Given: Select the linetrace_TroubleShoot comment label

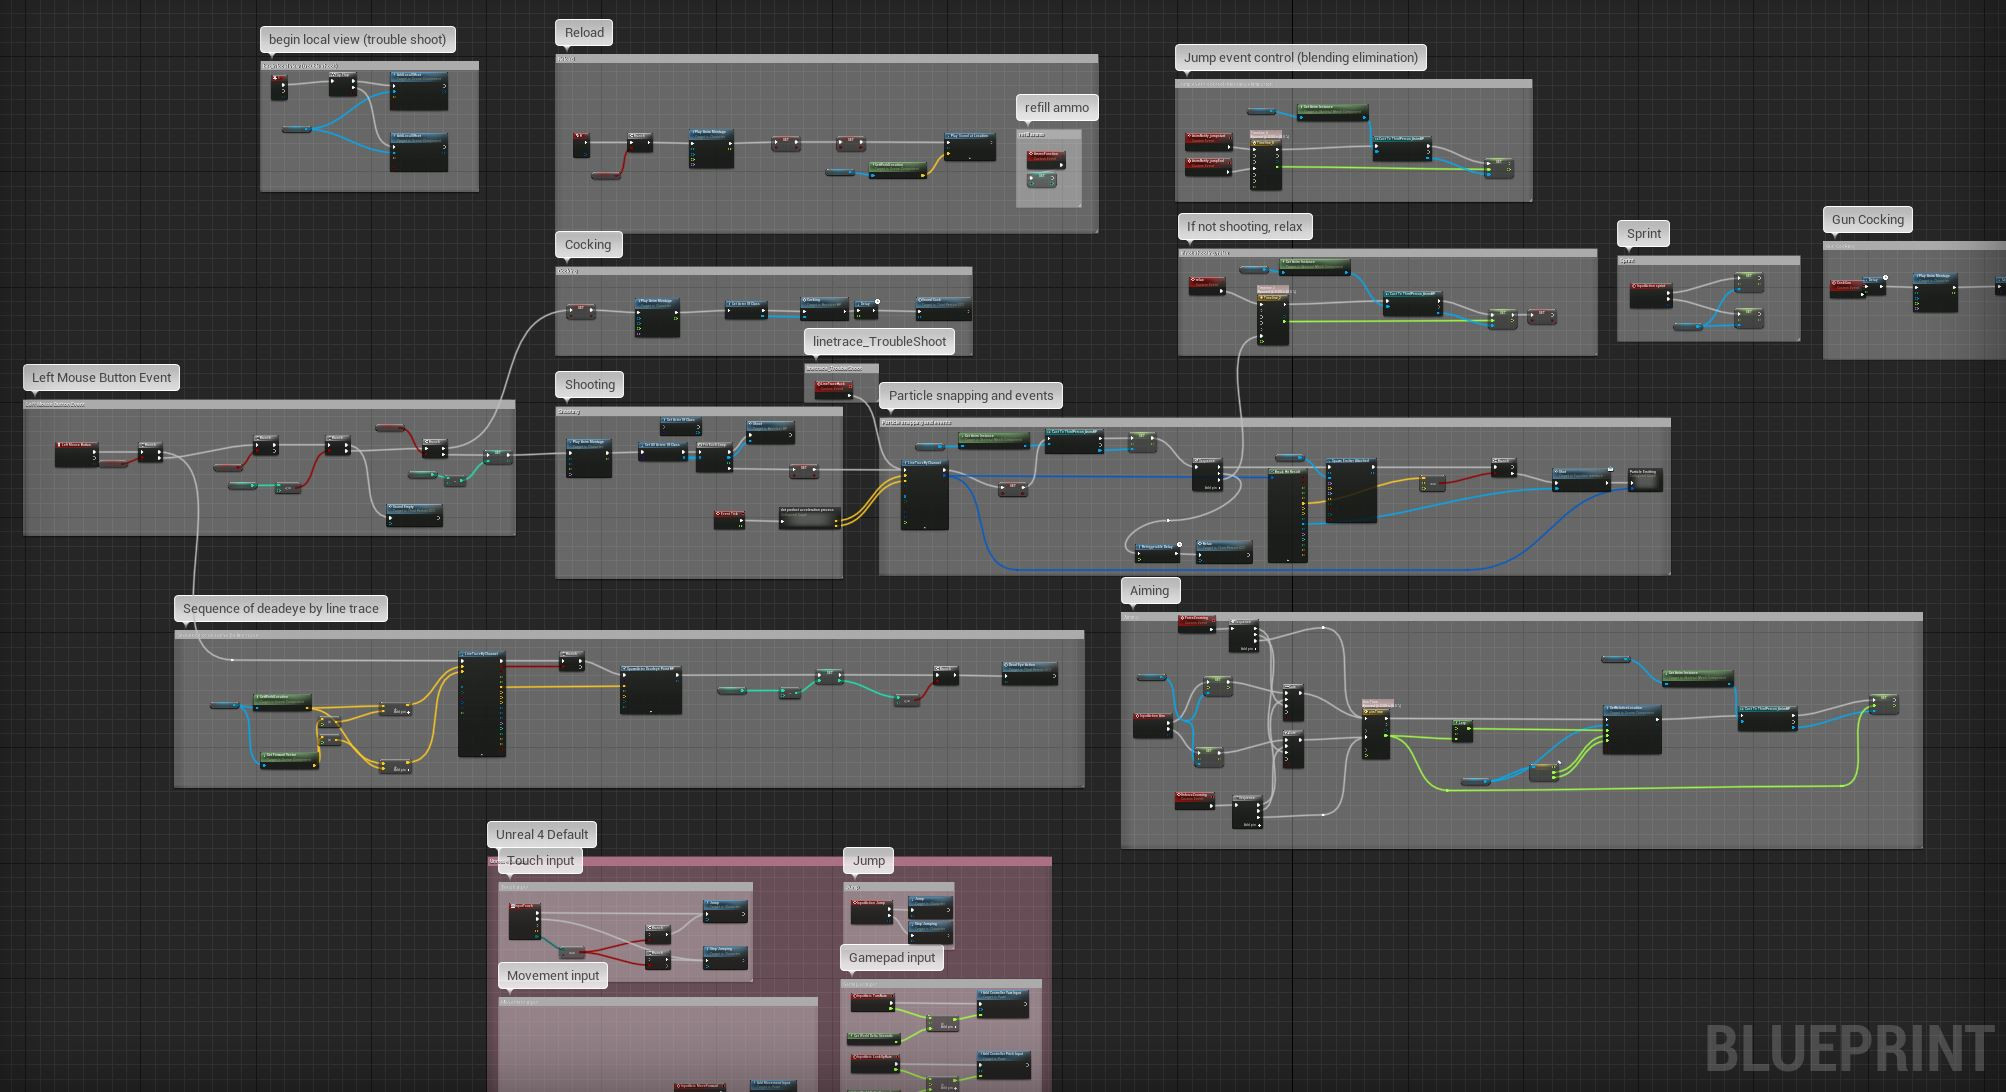Looking at the screenshot, I should click(879, 341).
